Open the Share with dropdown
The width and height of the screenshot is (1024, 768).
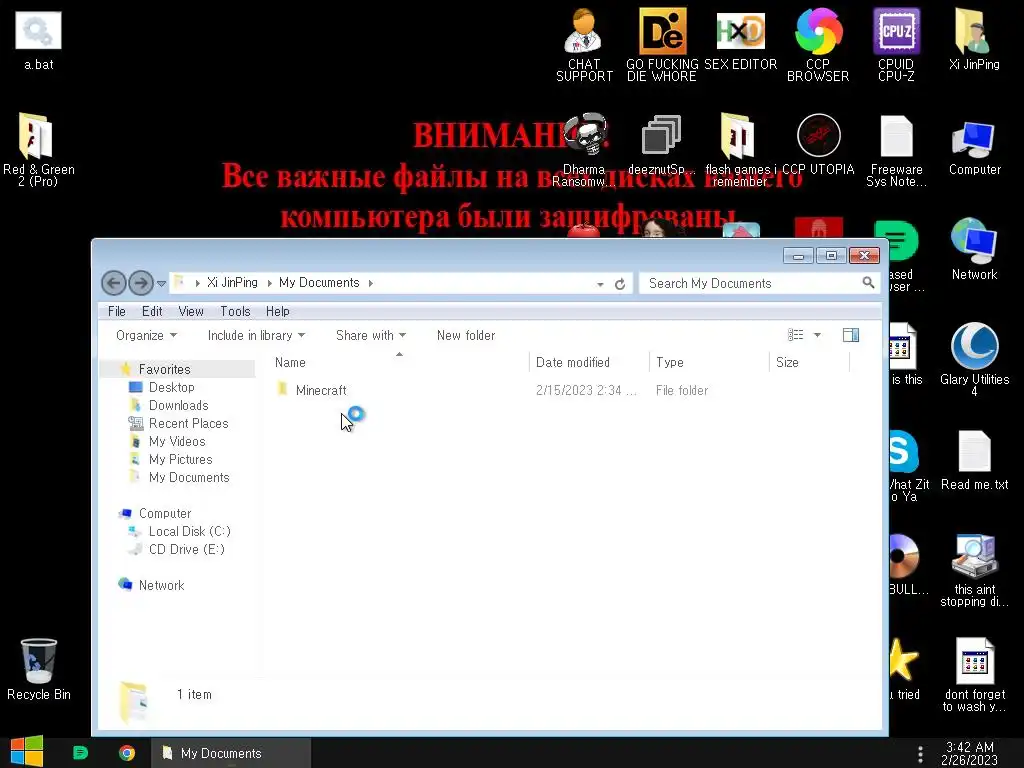coord(370,335)
